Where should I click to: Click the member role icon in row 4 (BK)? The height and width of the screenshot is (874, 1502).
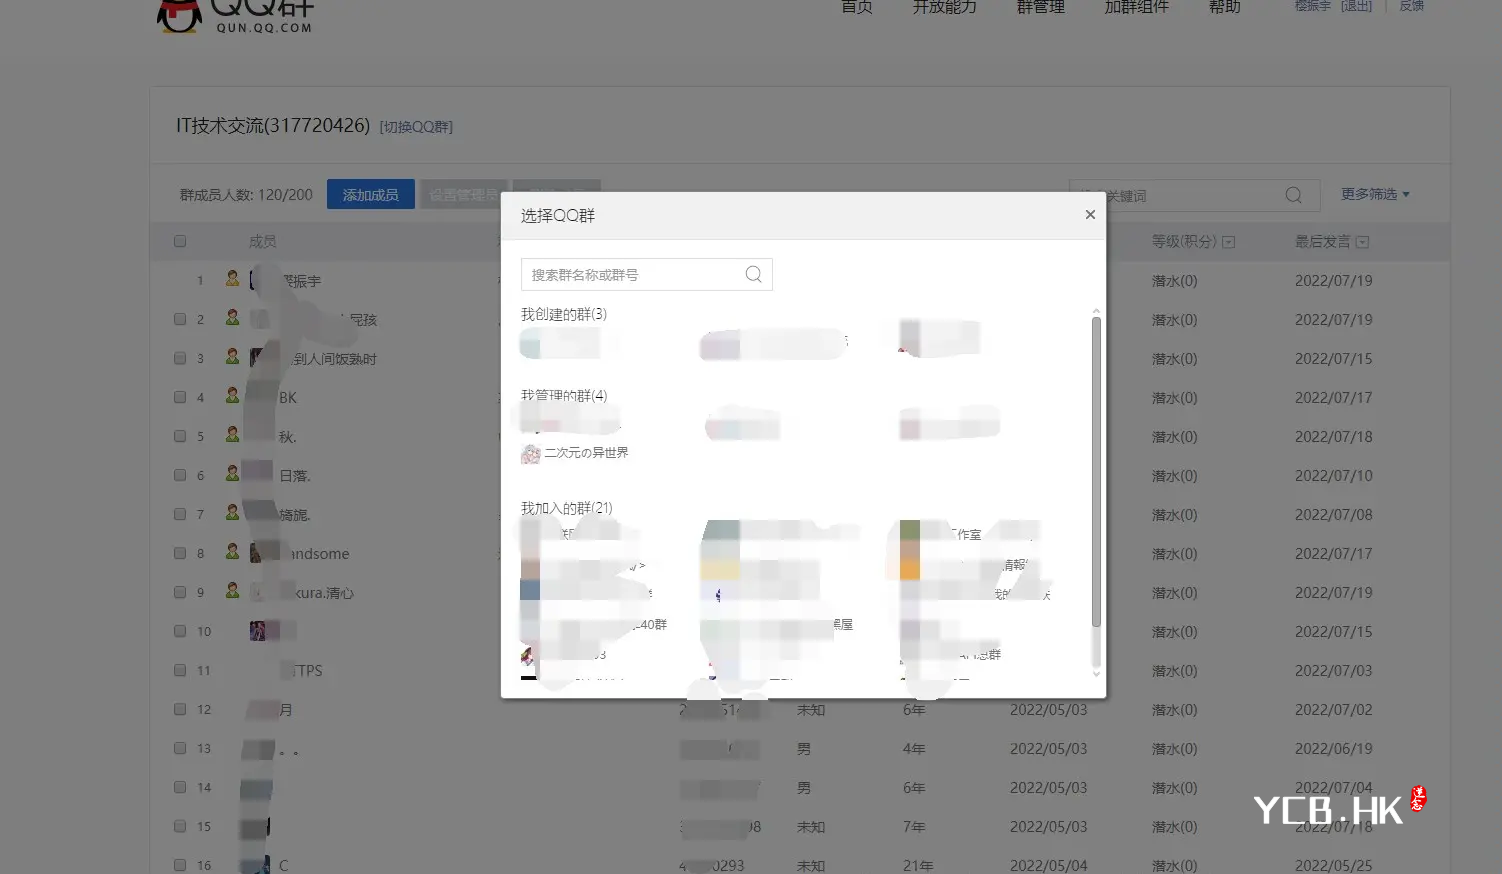click(x=232, y=396)
